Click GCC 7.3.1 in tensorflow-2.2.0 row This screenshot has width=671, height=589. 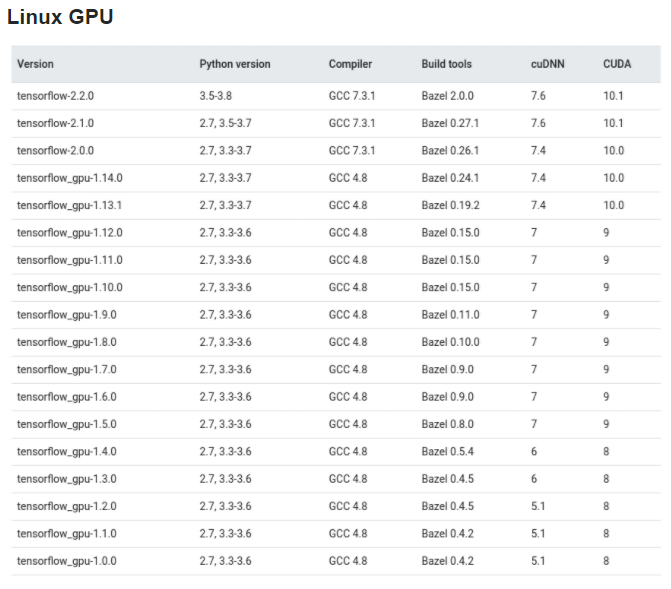point(352,96)
